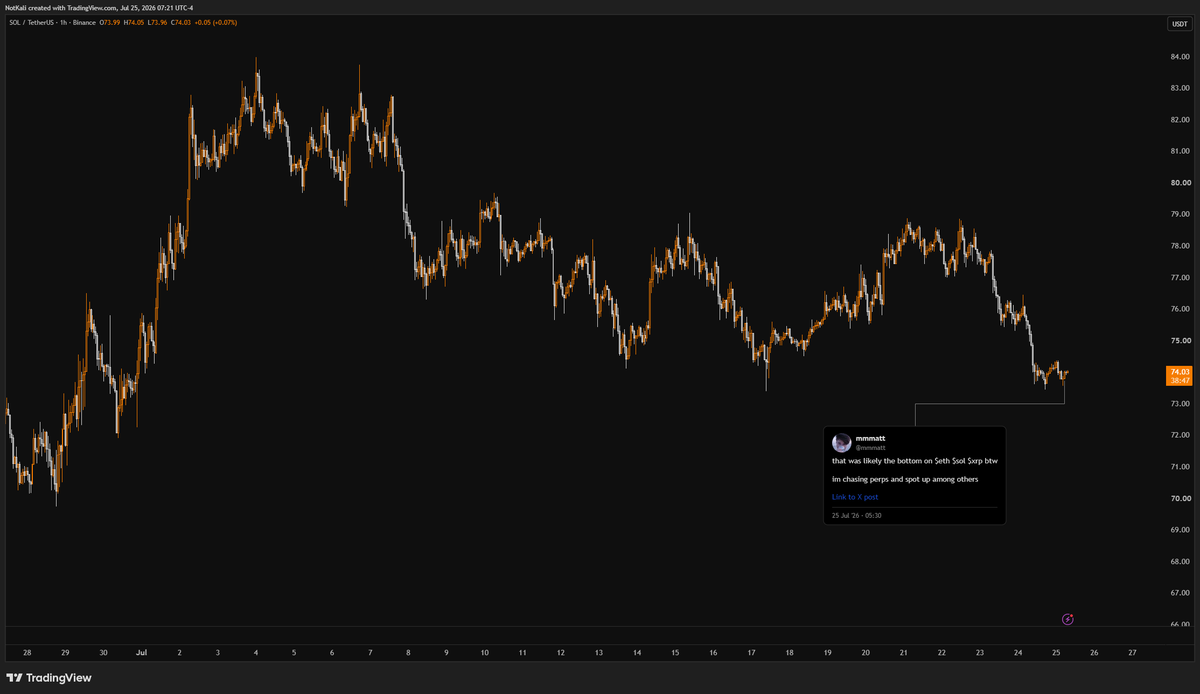Image resolution: width=1200 pixels, height=694 pixels.
Task: Click the 72.00 price axis label
Action: point(1178,435)
